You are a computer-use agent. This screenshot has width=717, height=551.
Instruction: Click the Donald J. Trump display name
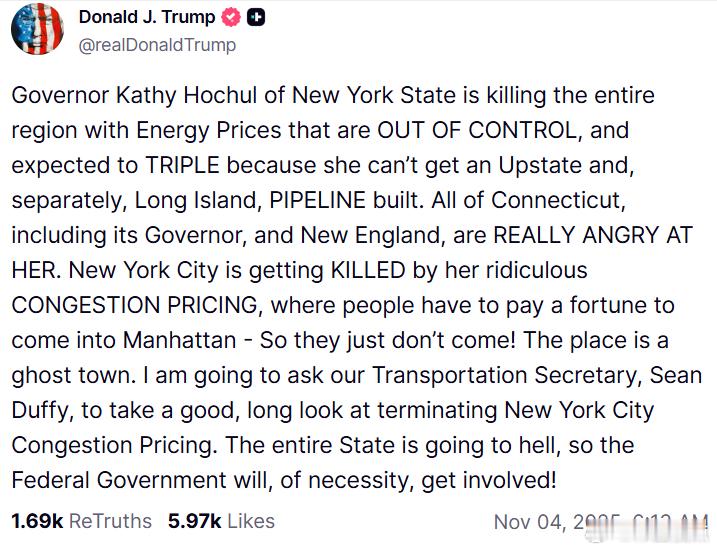pos(146,17)
